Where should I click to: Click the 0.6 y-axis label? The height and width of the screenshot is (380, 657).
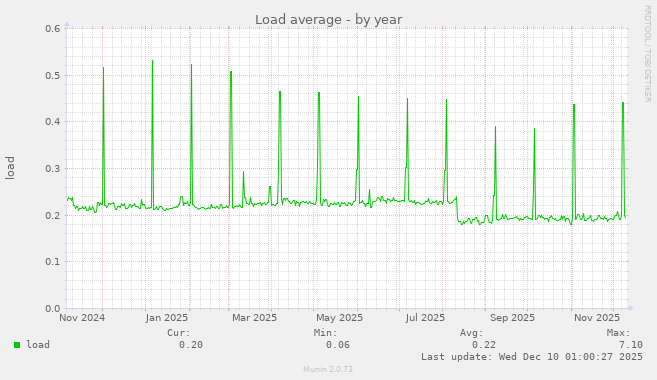click(x=53, y=28)
